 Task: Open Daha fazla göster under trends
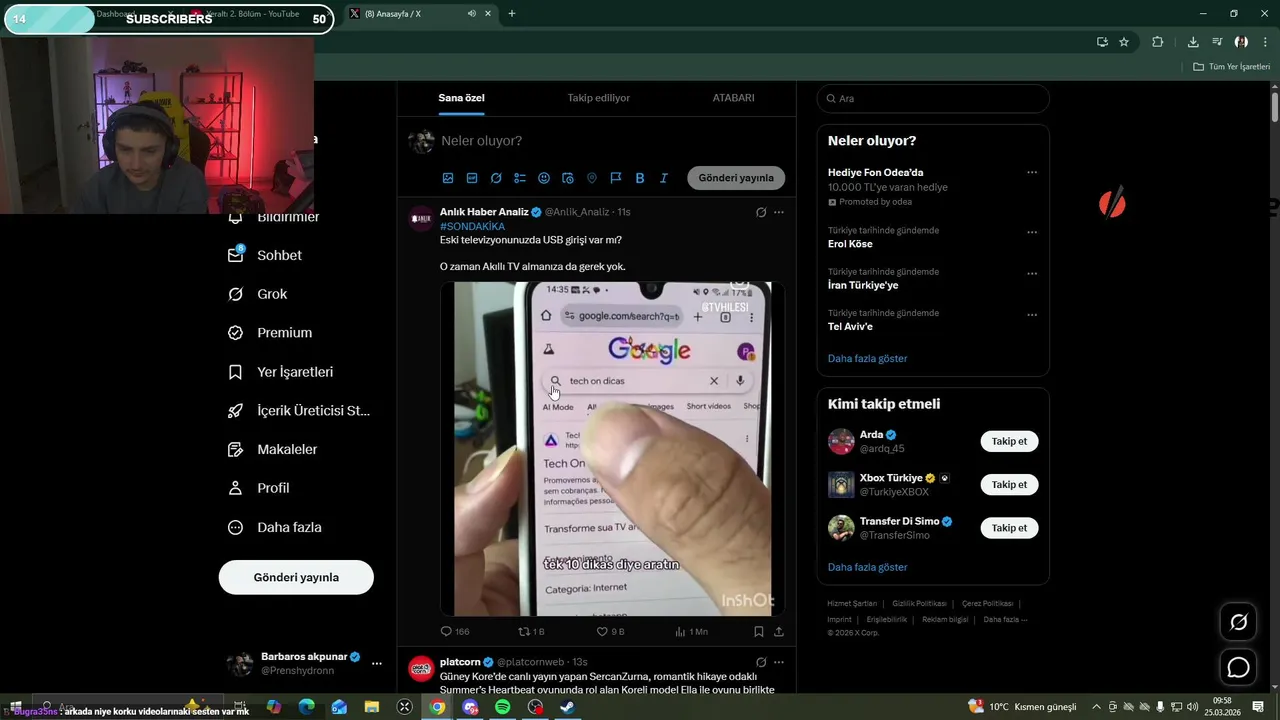click(867, 358)
